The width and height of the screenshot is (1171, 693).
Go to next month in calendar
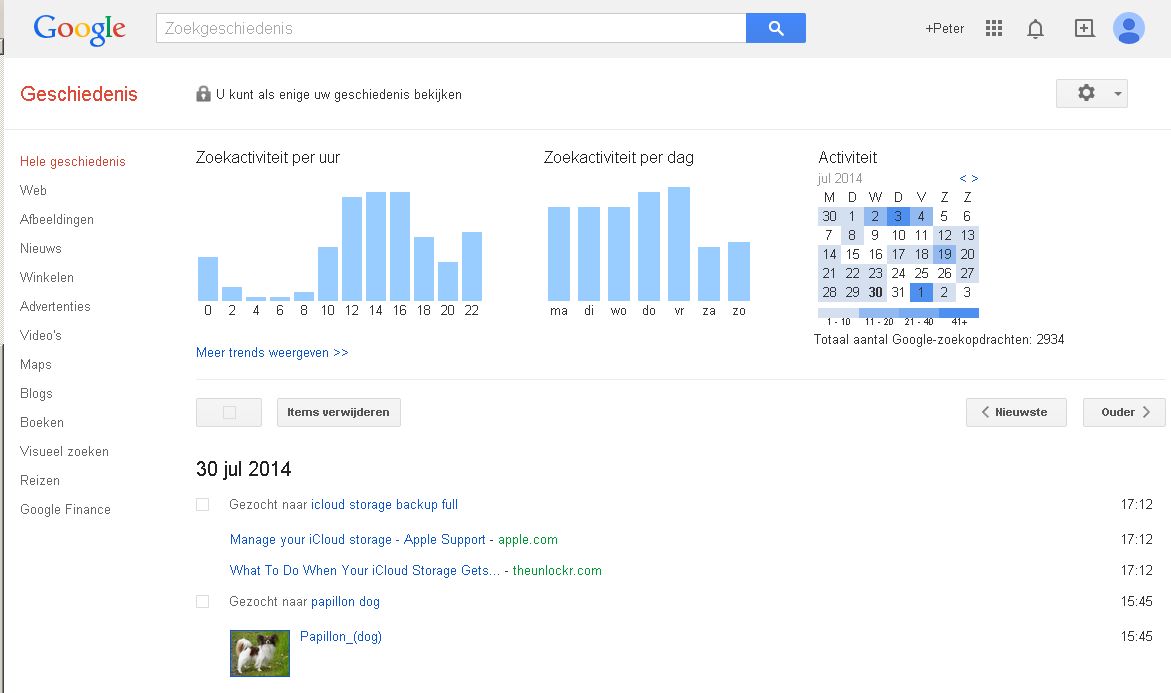975,179
